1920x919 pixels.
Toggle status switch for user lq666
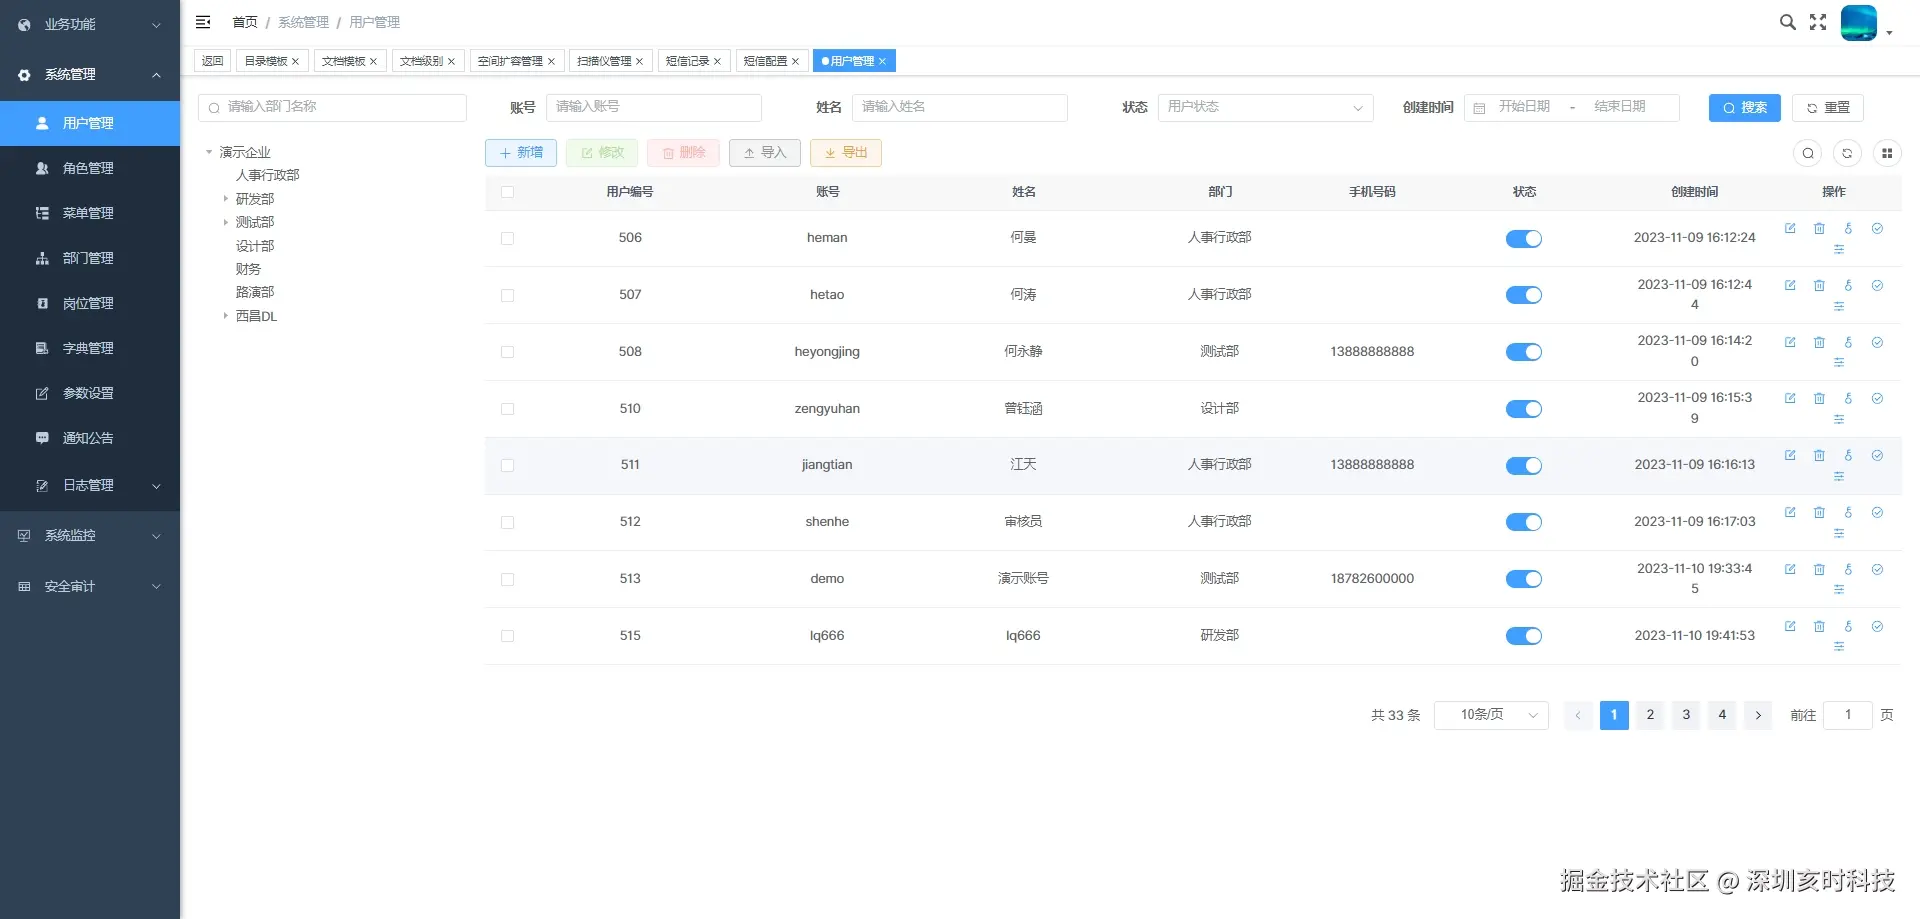tap(1523, 636)
